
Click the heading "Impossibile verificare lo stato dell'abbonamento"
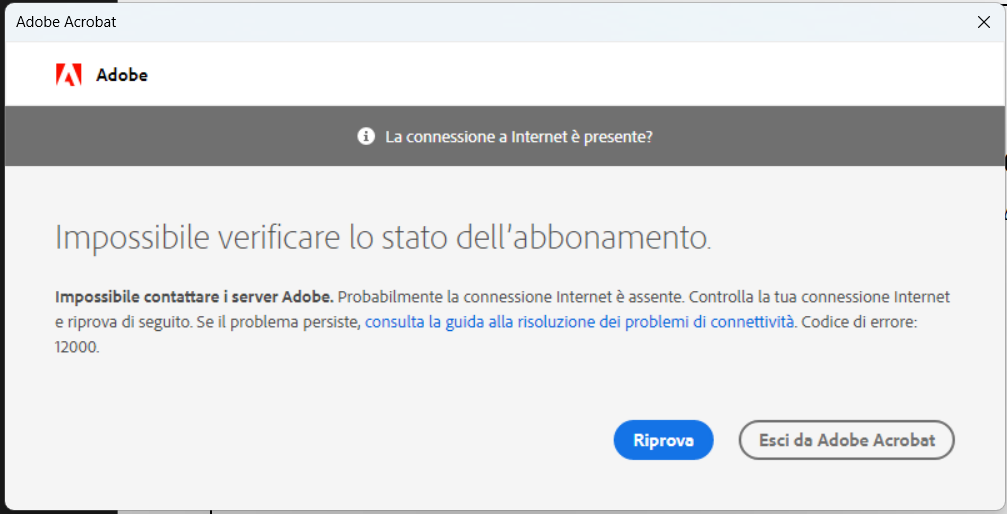(383, 238)
